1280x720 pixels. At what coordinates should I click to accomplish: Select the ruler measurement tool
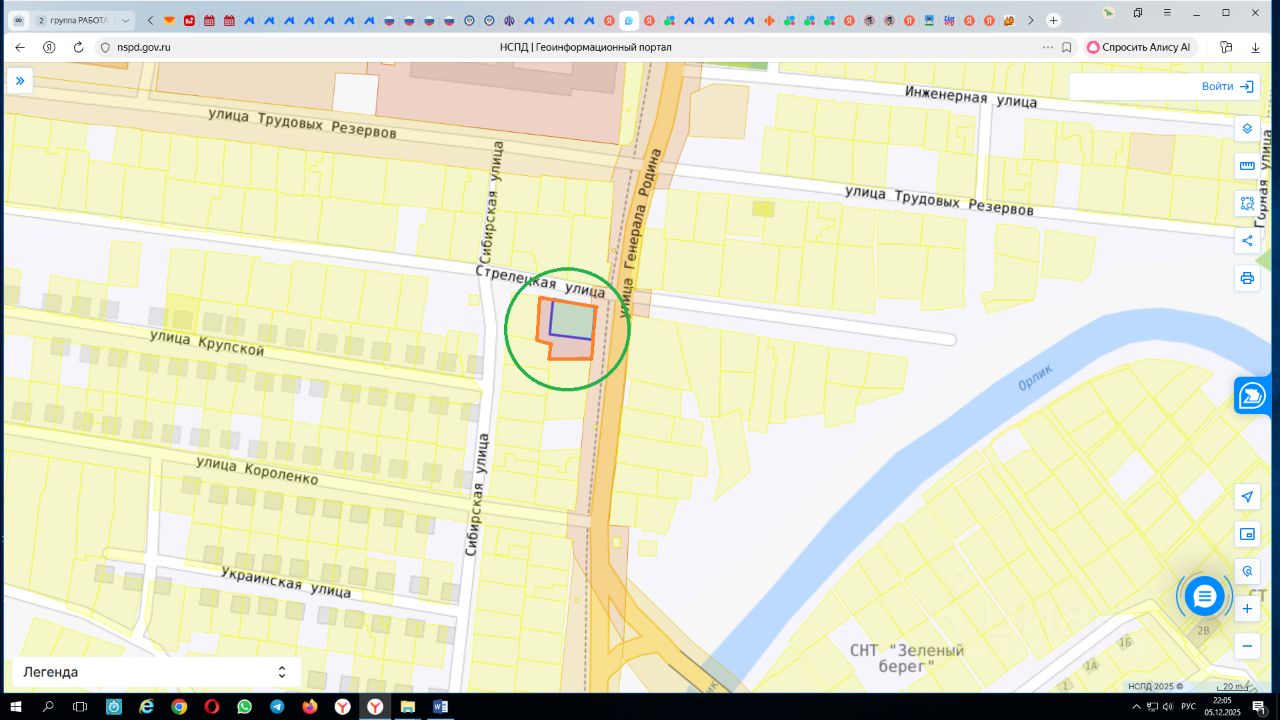(1247, 166)
